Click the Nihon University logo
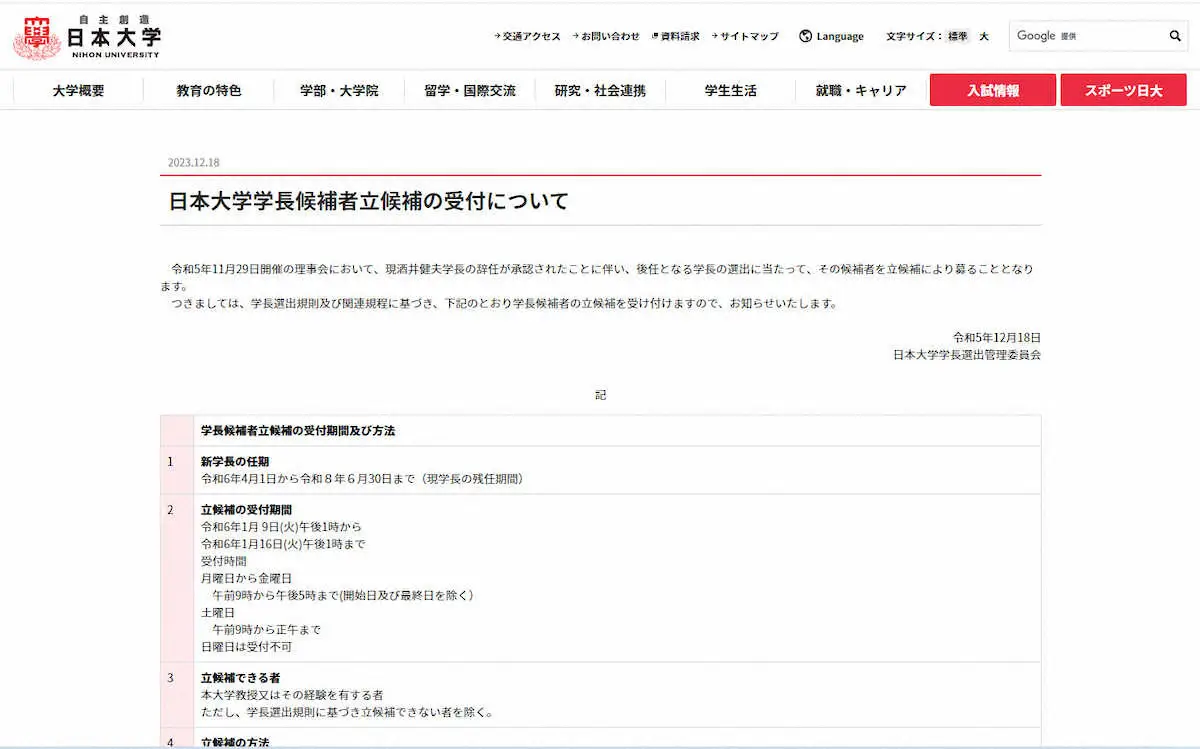 [87, 37]
